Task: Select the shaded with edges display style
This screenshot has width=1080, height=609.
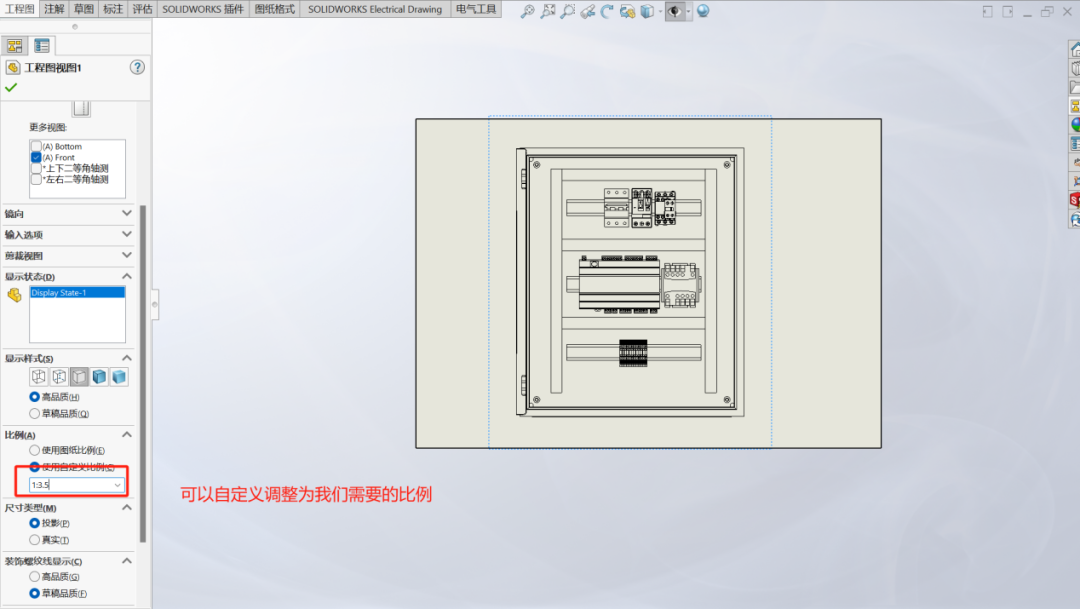Action: 98,376
